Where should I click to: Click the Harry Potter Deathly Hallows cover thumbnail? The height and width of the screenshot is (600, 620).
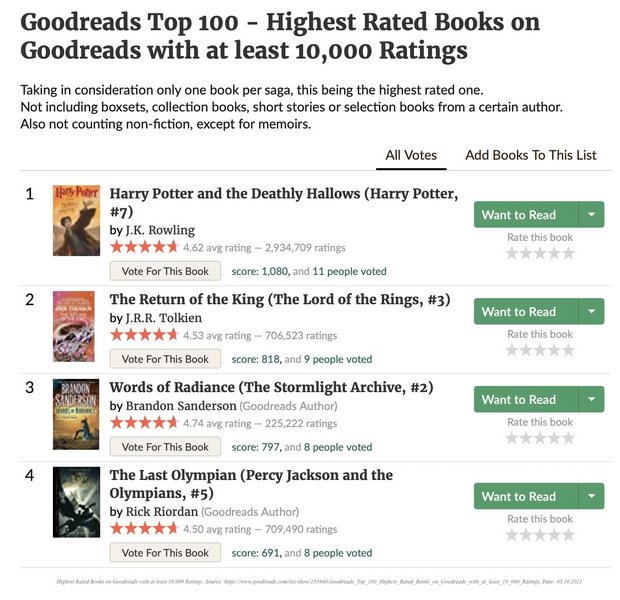pyautogui.click(x=76, y=219)
